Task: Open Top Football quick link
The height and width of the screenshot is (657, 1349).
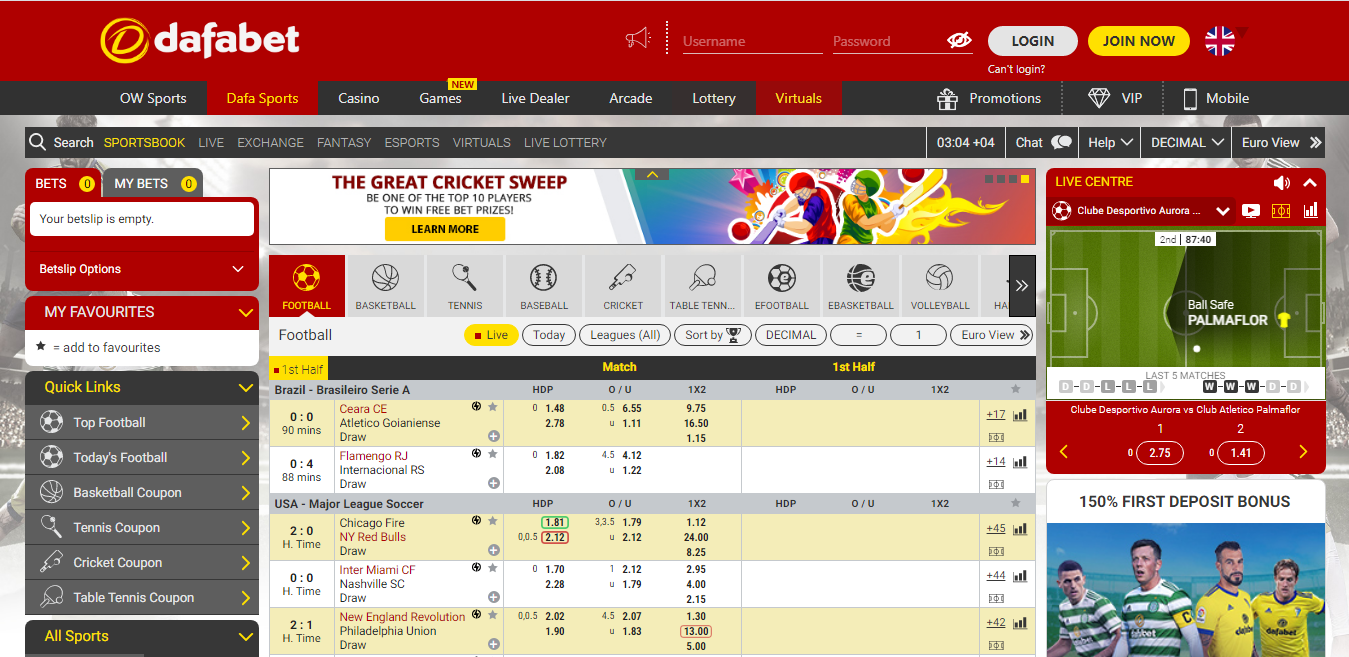Action: coord(142,423)
